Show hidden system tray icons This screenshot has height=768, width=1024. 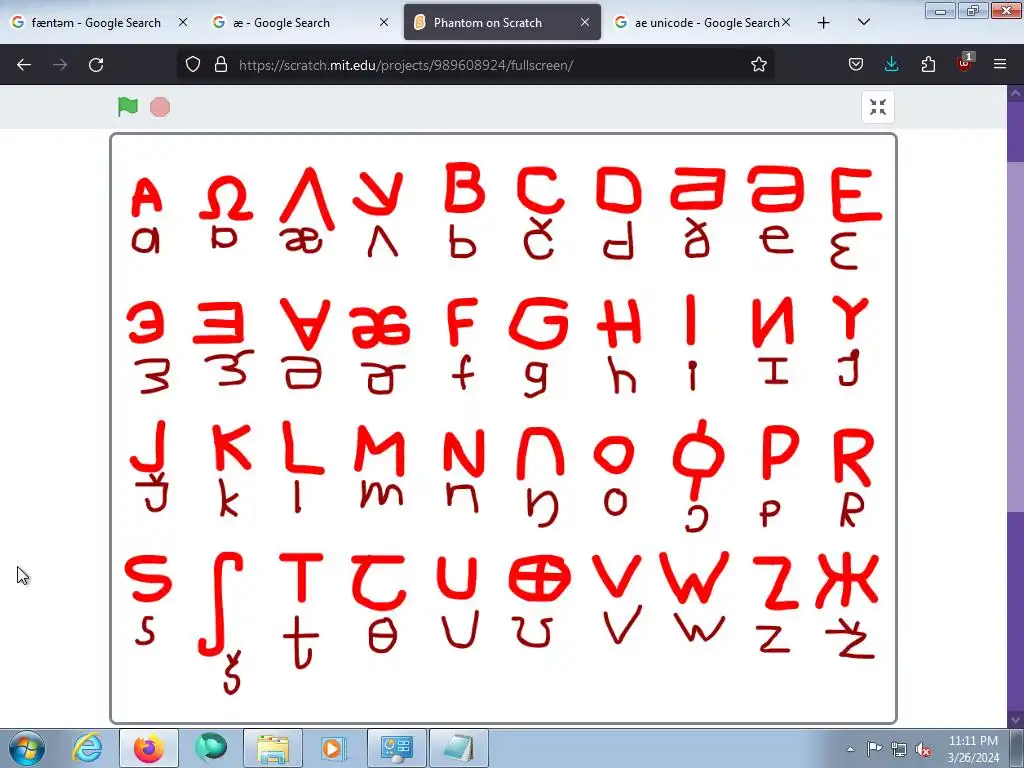pyautogui.click(x=850, y=749)
